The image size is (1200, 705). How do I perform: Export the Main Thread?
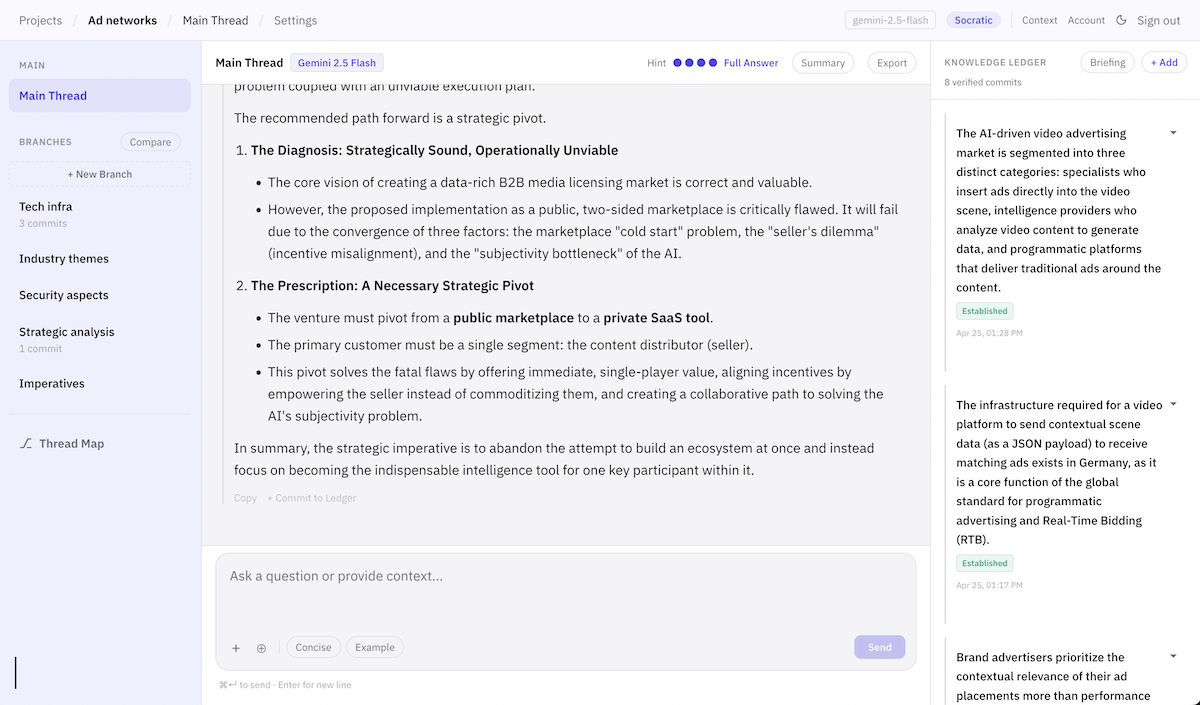point(890,62)
